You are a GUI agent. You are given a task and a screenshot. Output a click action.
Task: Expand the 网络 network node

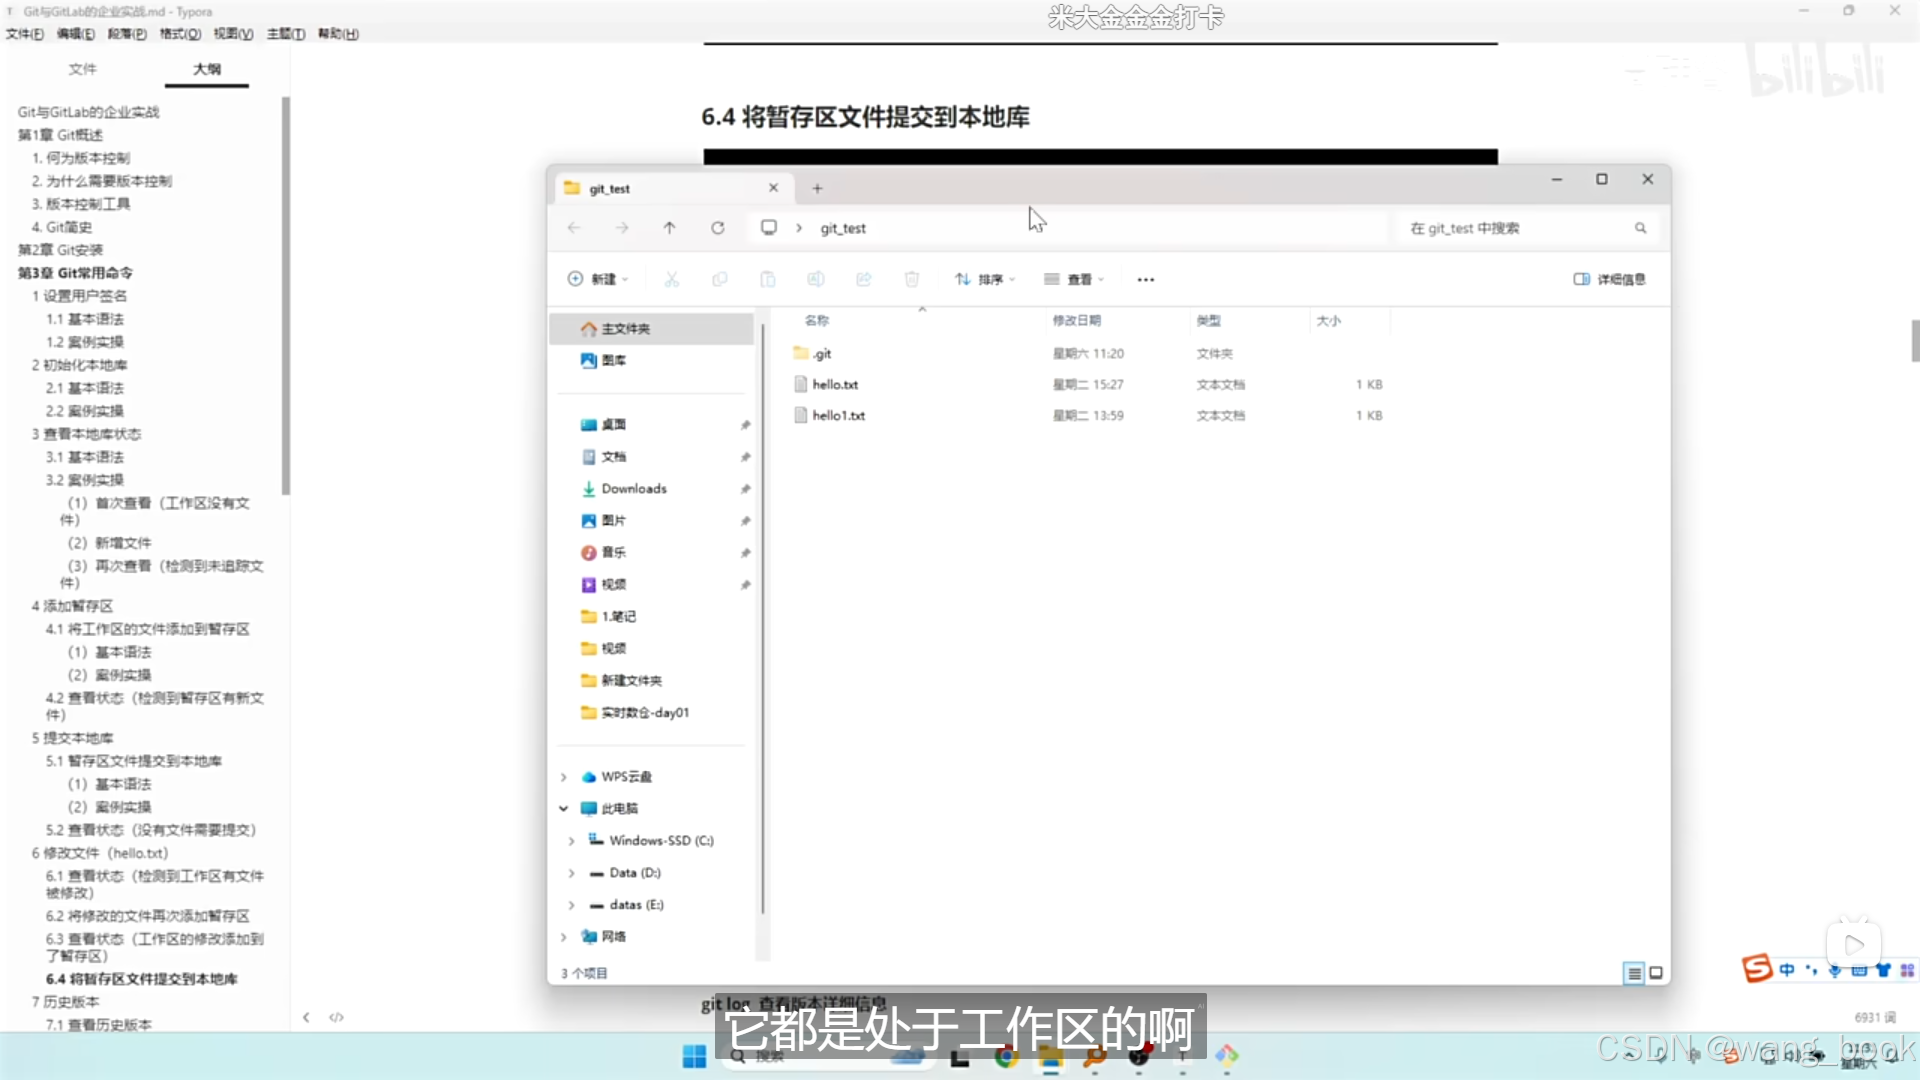point(564,937)
